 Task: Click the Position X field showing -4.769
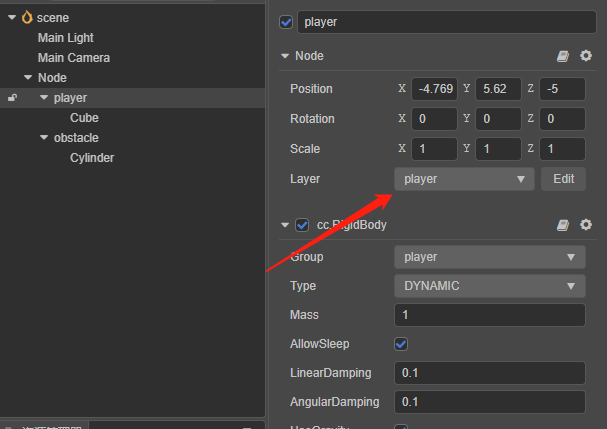pyautogui.click(x=434, y=89)
